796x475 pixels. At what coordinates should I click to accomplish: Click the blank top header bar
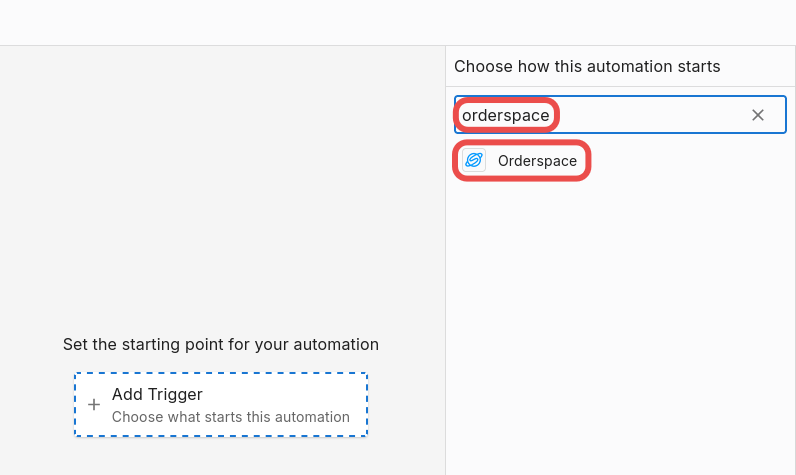click(398, 22)
